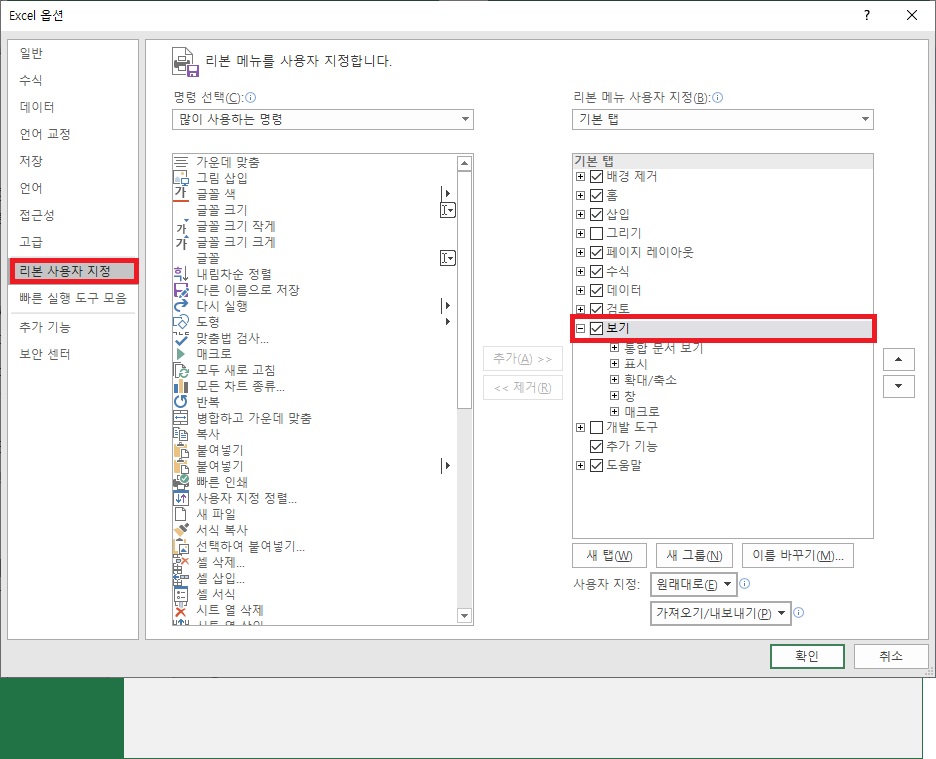Expand the 확대/축소 group
936x759 pixels.
pyautogui.click(x=614, y=379)
